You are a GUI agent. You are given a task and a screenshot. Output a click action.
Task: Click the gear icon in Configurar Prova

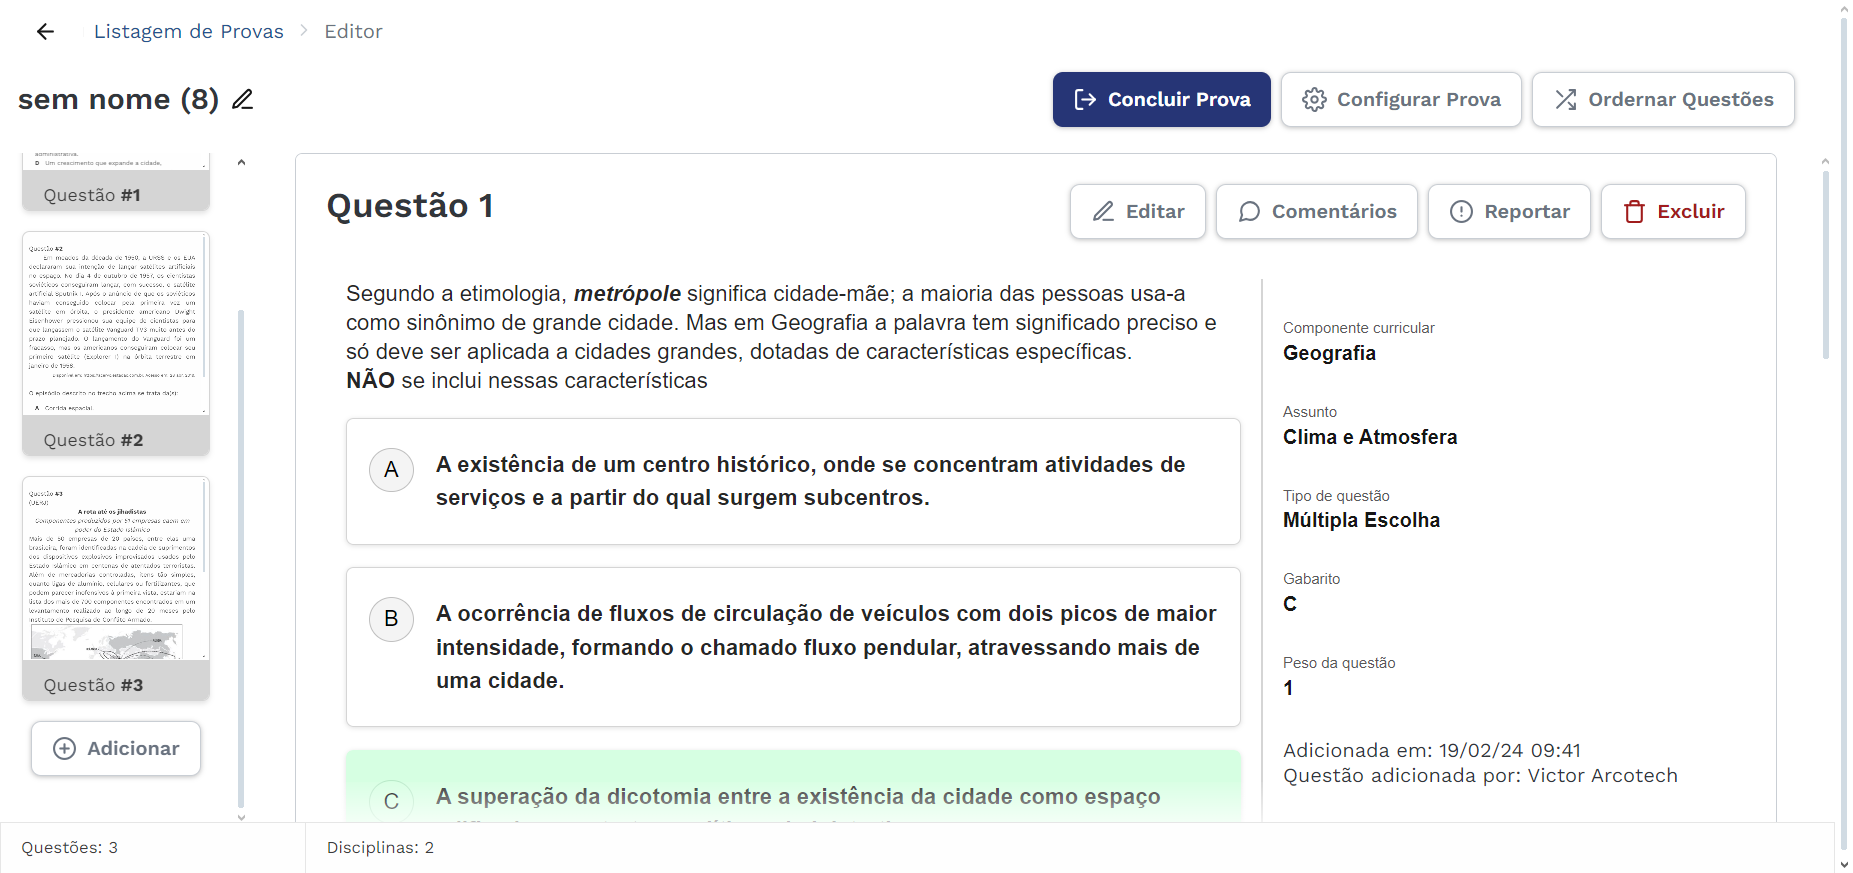[x=1314, y=99]
